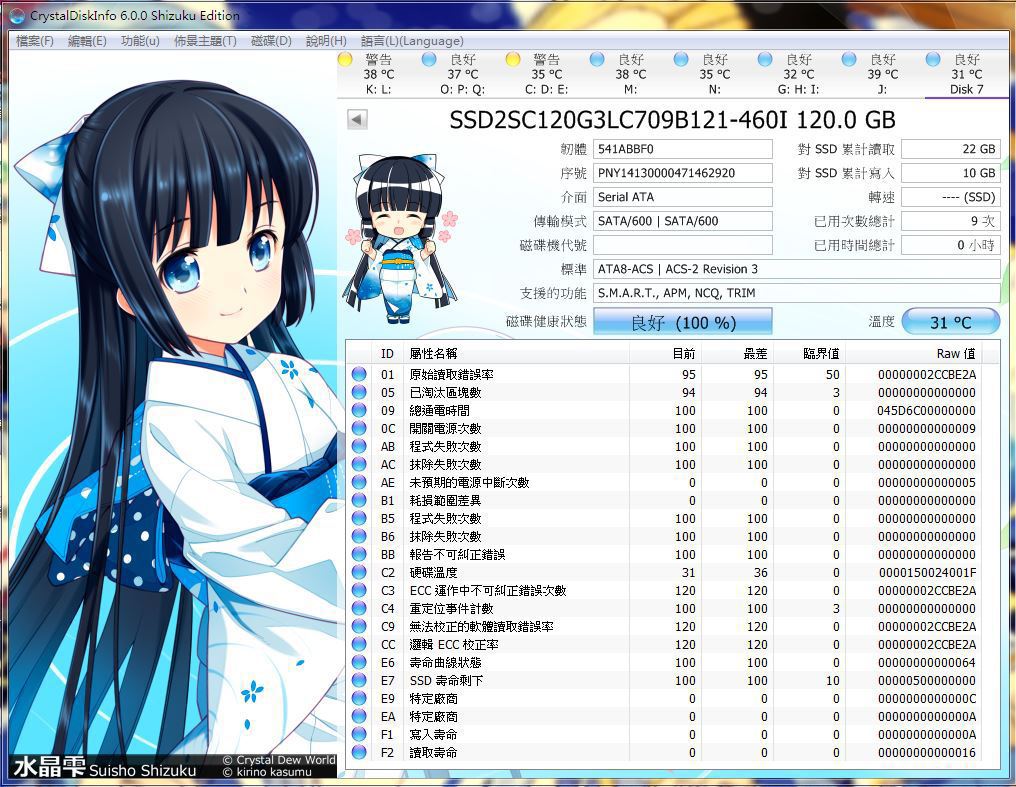Click status icon for attribute B6
The image size is (1016, 787).
tap(358, 536)
